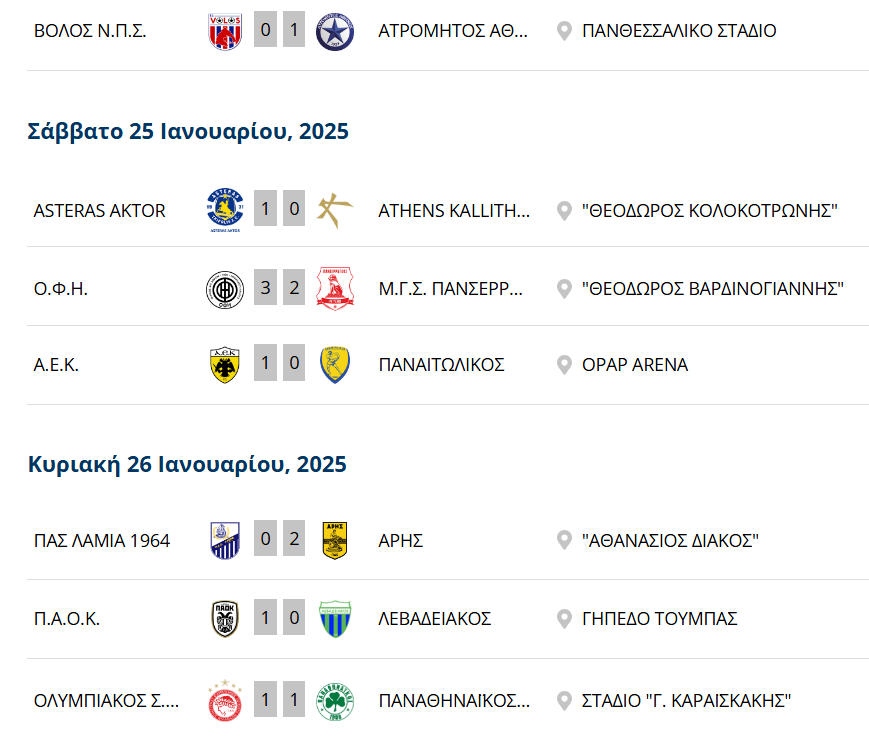Click the Volos NPS club crest
This screenshot has width=869, height=737.
(x=225, y=31)
